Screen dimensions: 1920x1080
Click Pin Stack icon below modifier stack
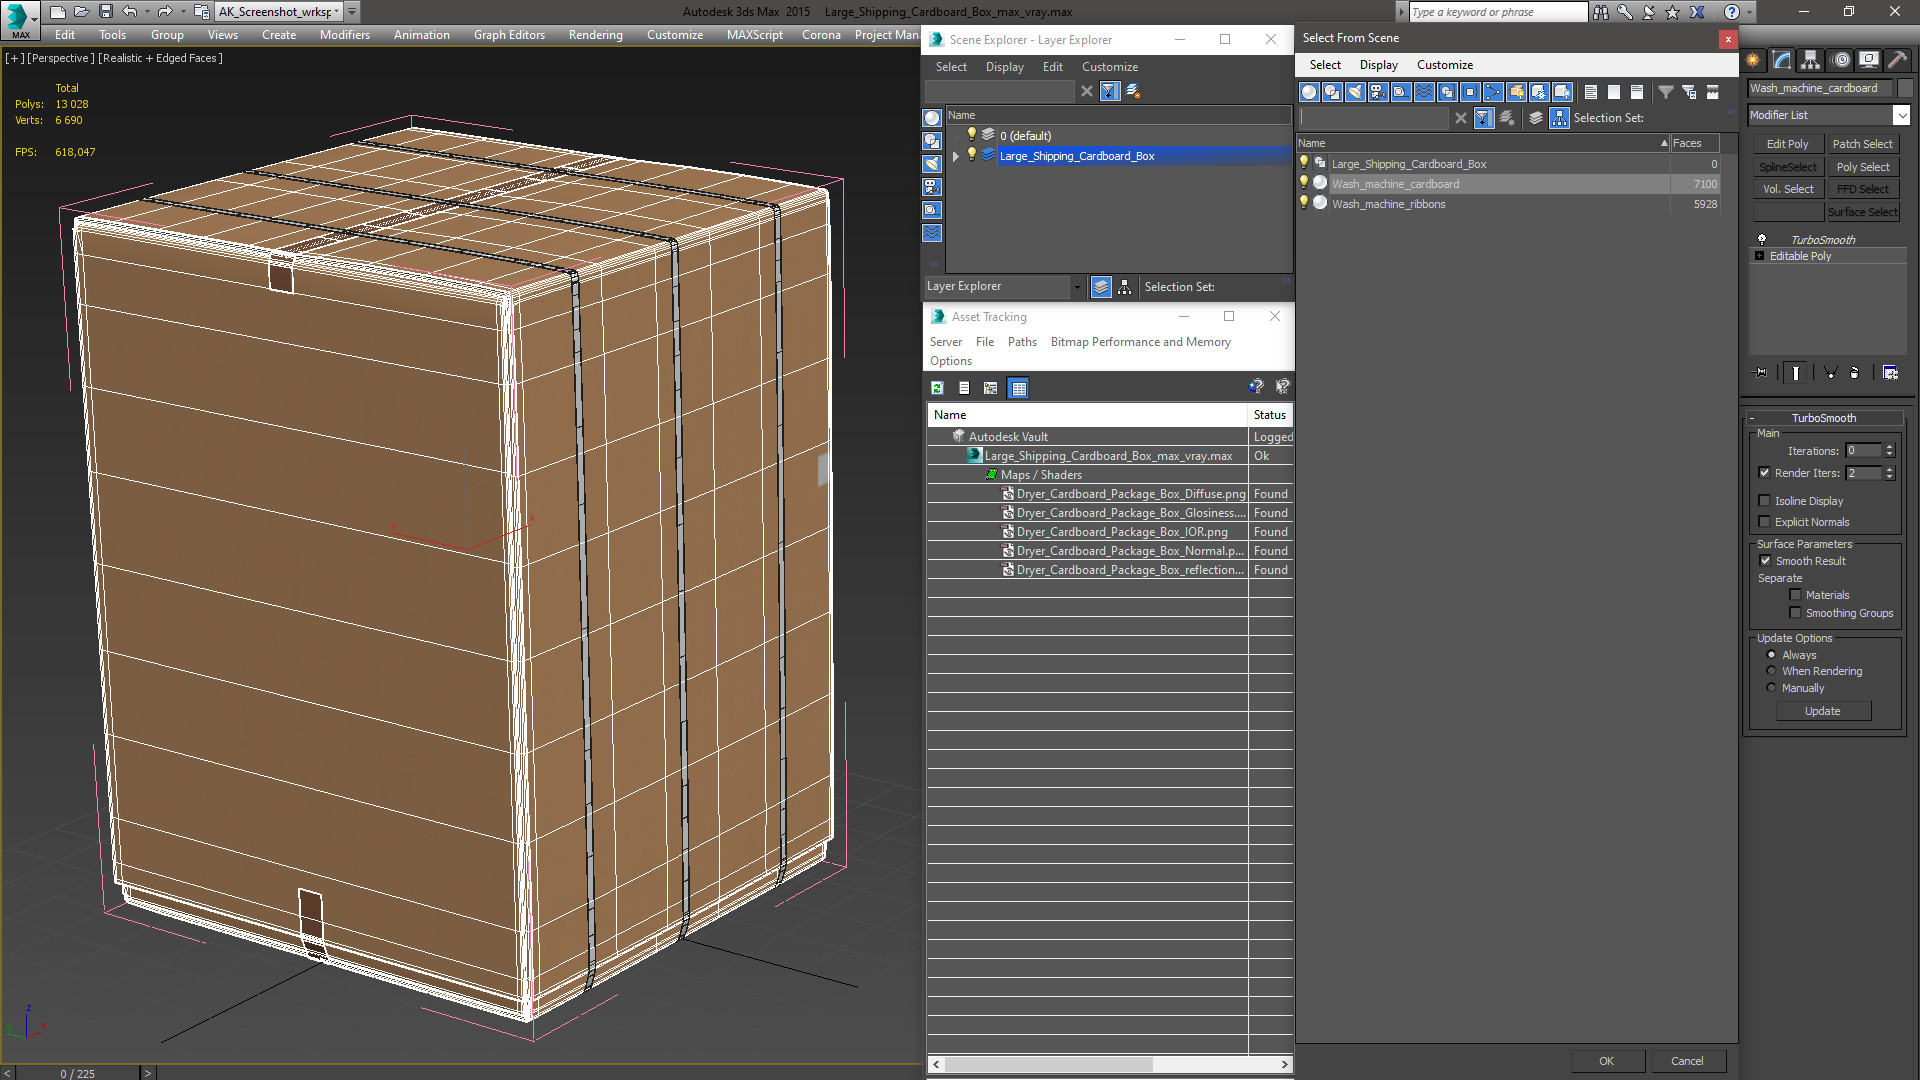pyautogui.click(x=1761, y=373)
